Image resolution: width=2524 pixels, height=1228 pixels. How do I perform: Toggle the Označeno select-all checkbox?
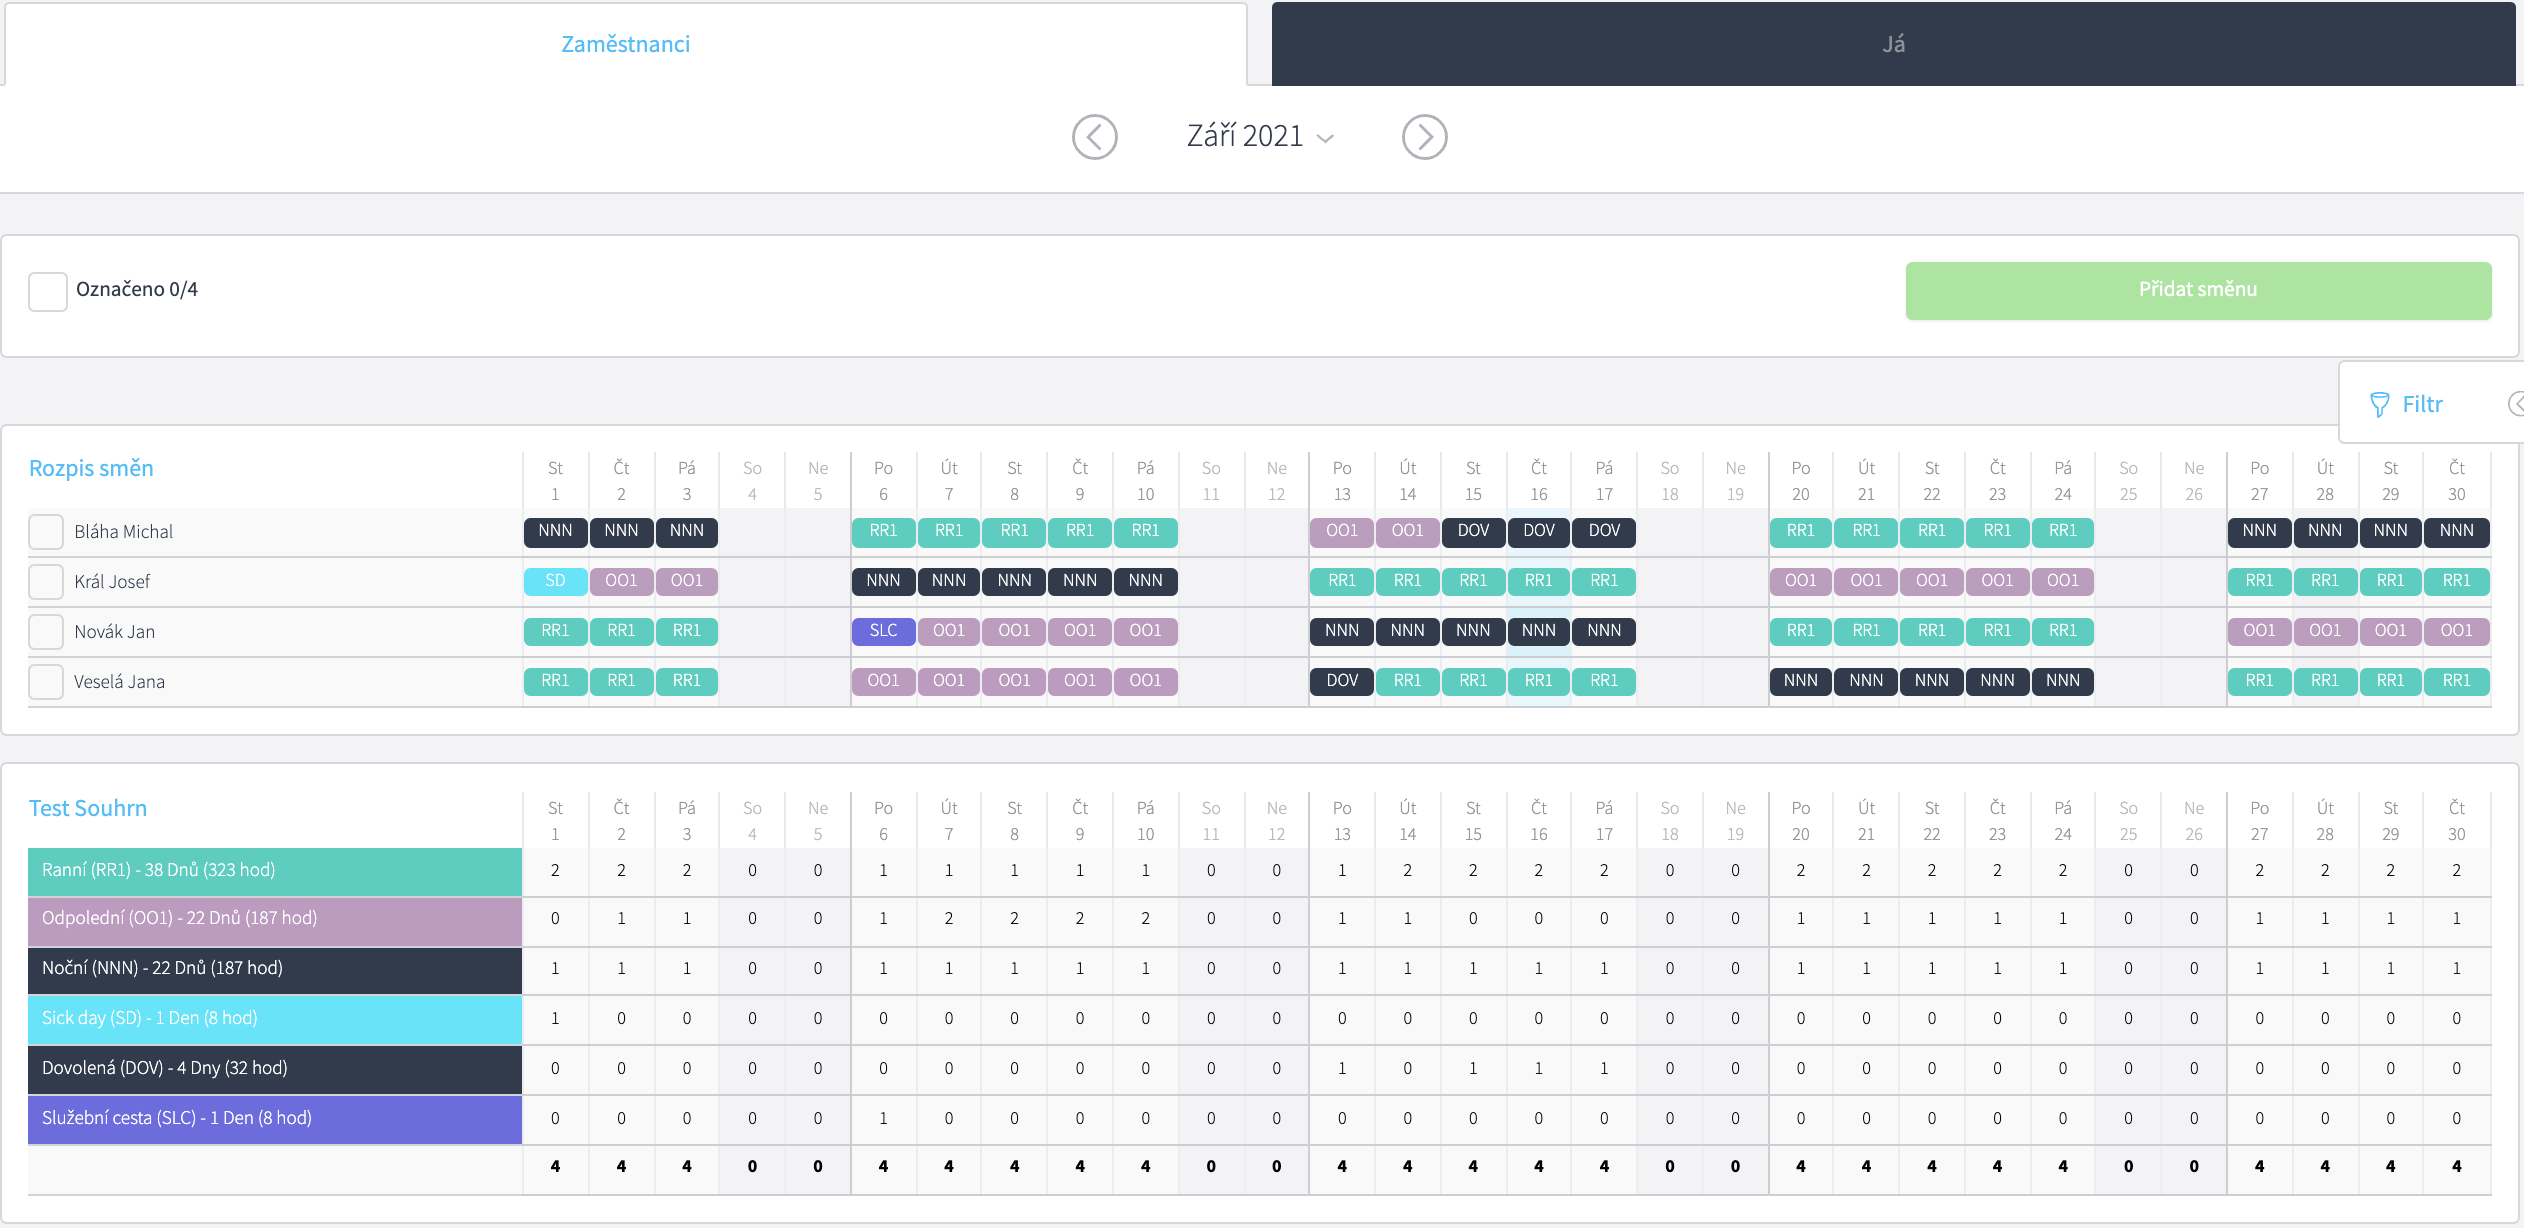[47, 290]
